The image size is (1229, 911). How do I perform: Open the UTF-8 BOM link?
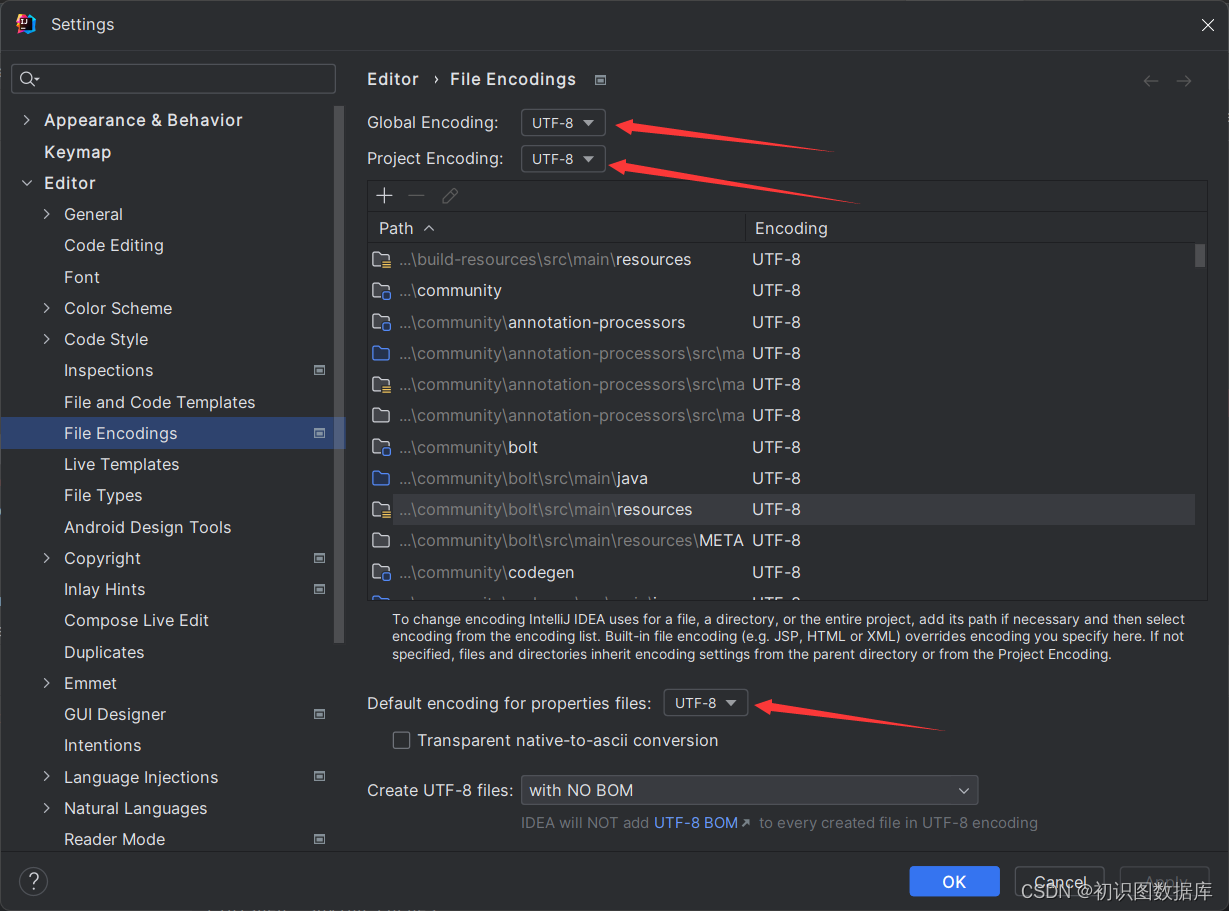[x=701, y=823]
